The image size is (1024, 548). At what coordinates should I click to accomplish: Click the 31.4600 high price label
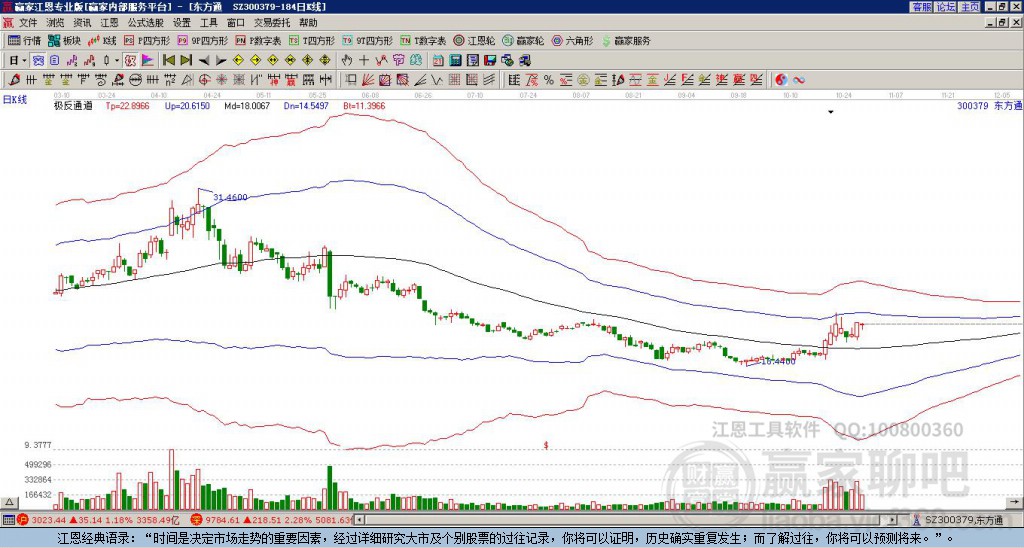tap(231, 197)
